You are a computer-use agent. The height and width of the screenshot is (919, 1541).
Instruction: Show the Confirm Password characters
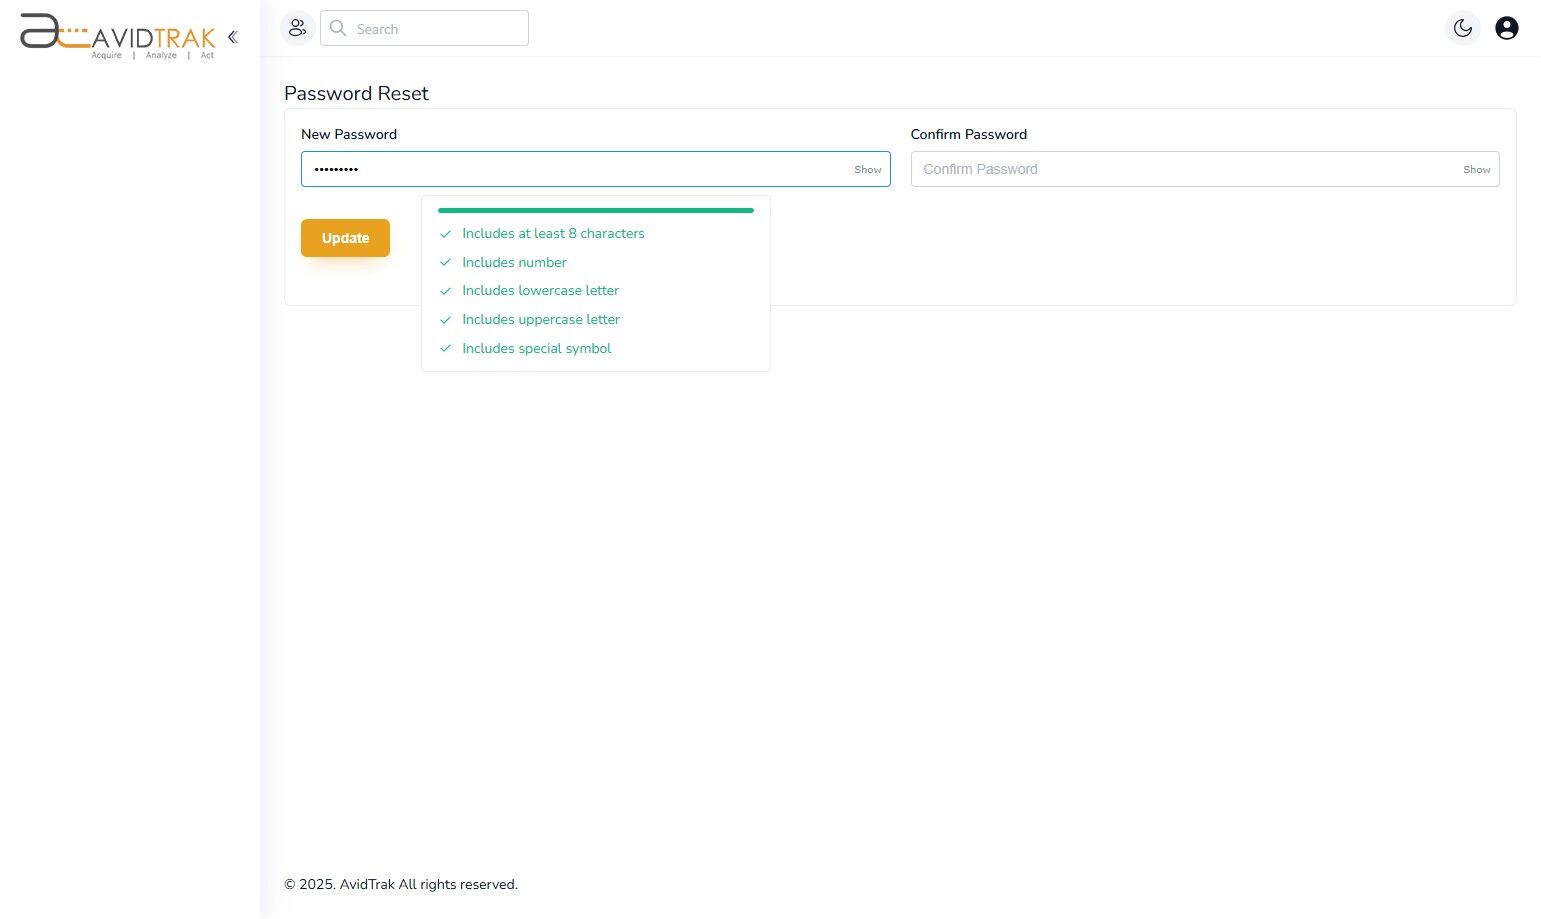tap(1475, 169)
